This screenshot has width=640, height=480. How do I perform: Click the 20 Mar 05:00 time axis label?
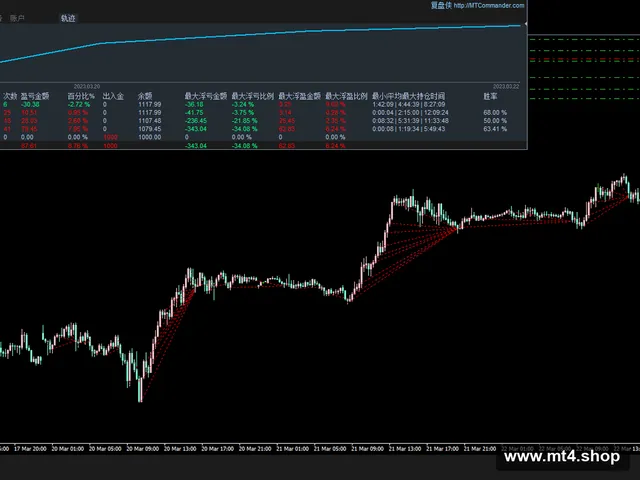click(105, 449)
